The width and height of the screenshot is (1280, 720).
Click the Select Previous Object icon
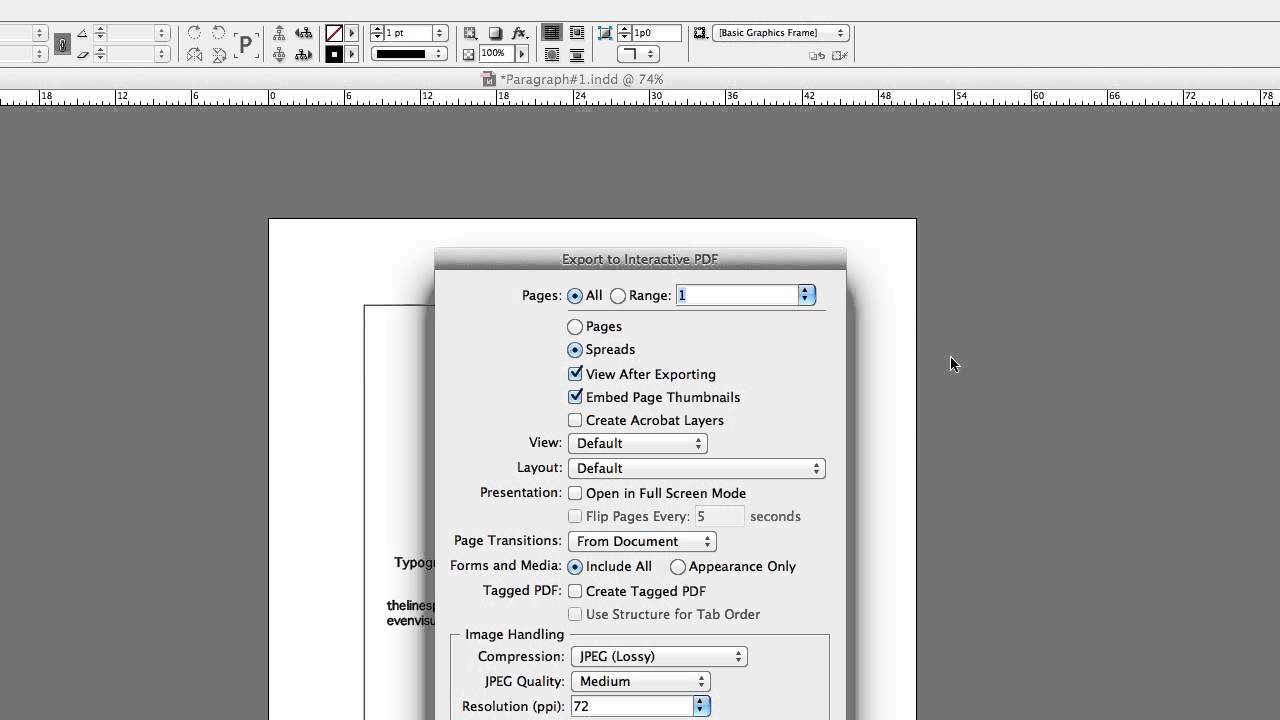pos(303,33)
